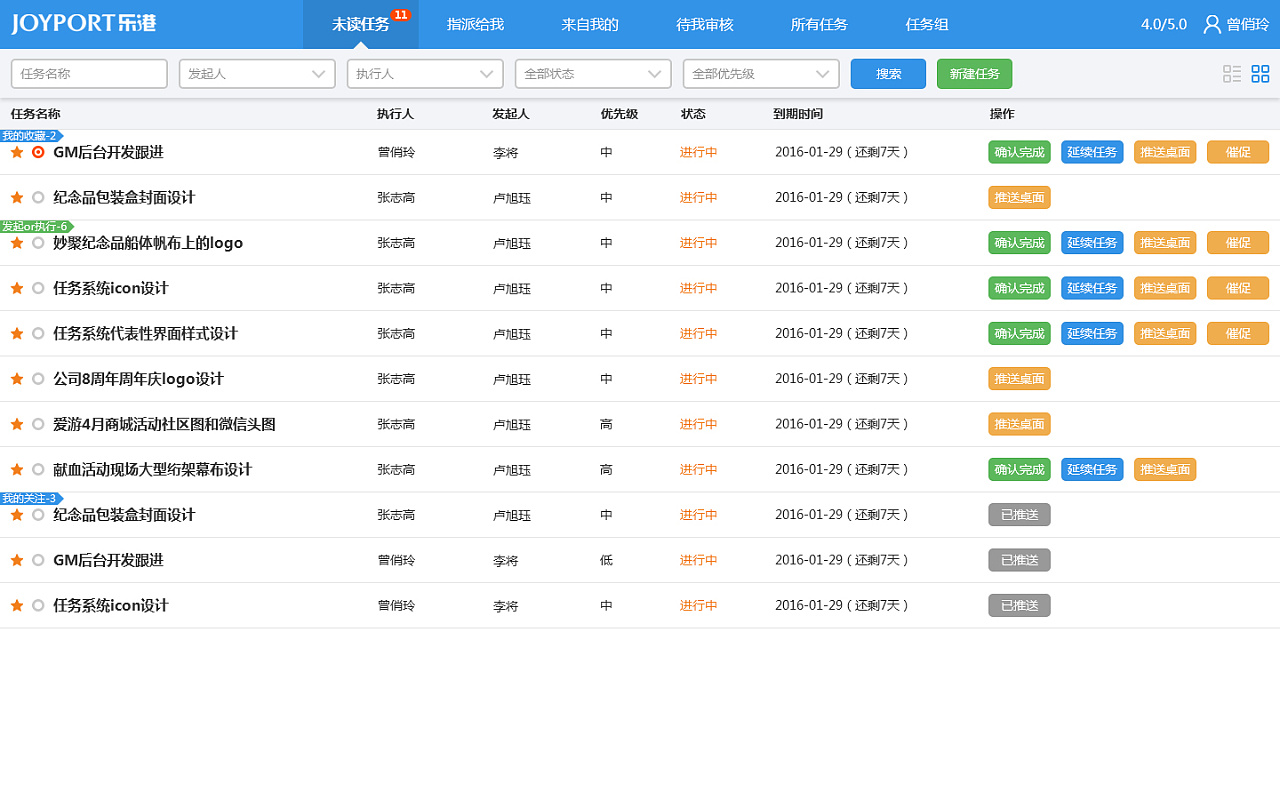Click 已推送 on the low-priority GM后台开发跟进 row
The height and width of the screenshot is (800, 1280).
(x=1019, y=560)
